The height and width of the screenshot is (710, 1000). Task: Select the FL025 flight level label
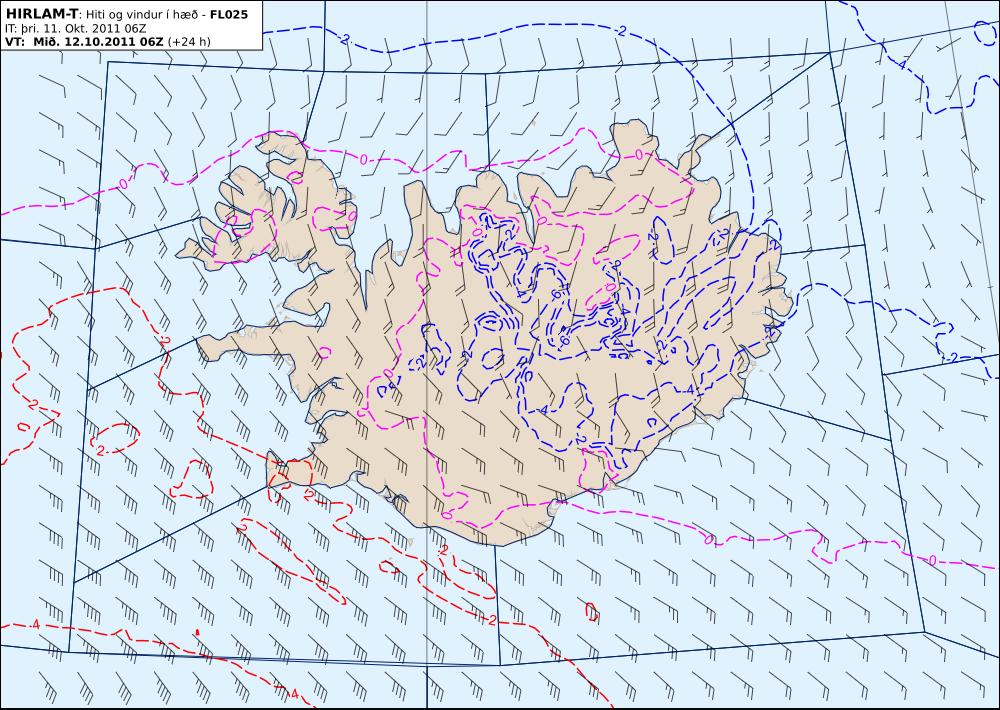click(x=228, y=14)
